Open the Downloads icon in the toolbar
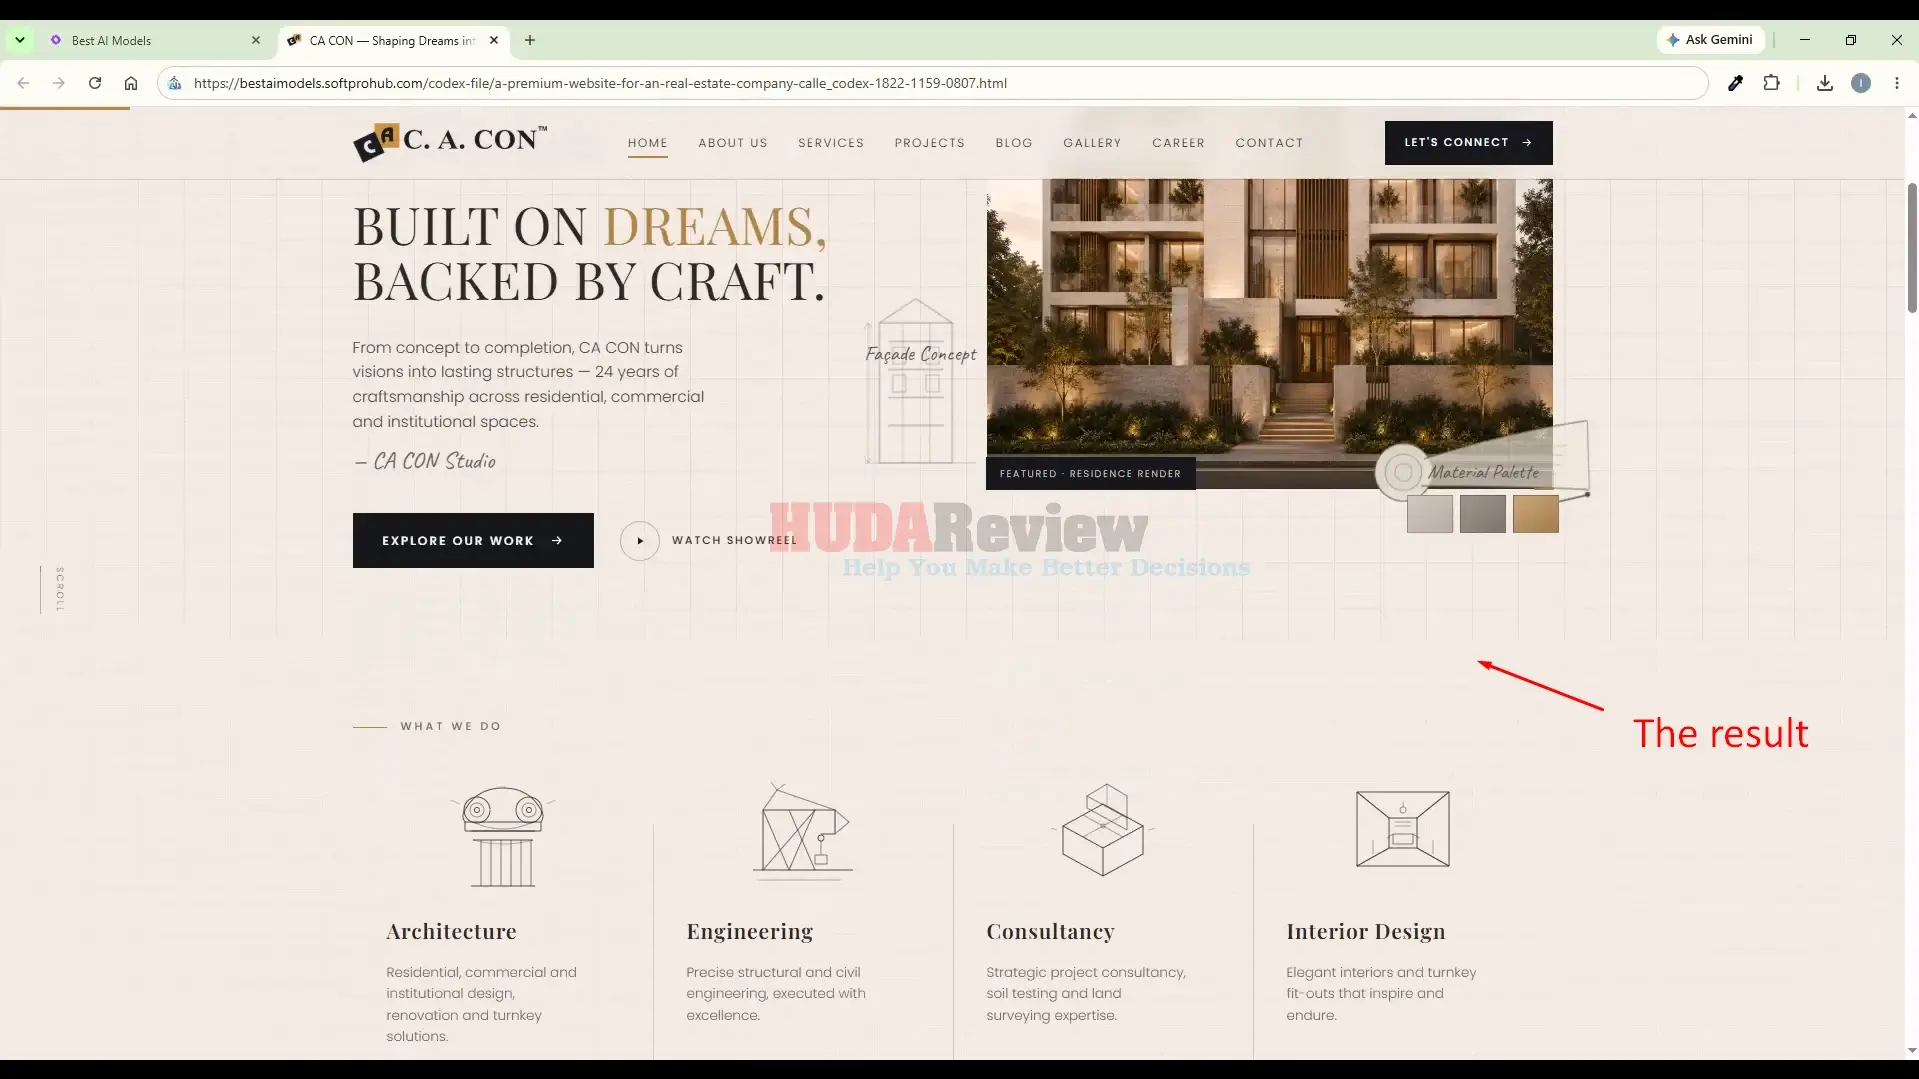Image resolution: width=1919 pixels, height=1079 pixels. [1824, 83]
